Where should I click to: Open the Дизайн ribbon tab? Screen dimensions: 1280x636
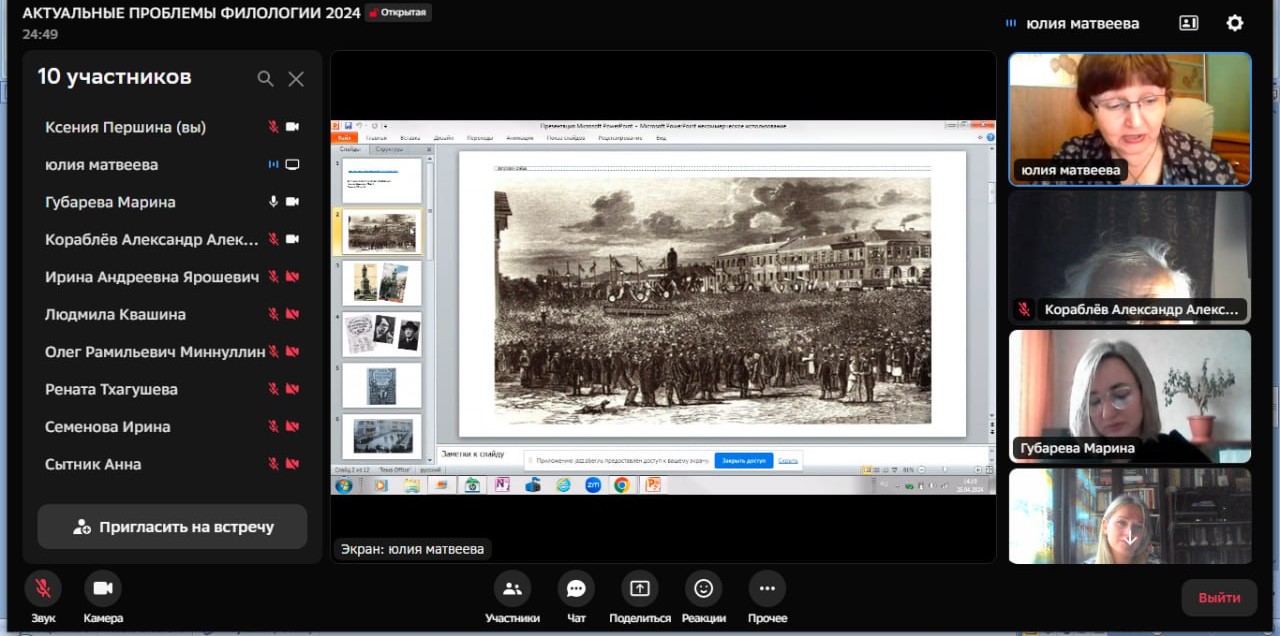(444, 138)
